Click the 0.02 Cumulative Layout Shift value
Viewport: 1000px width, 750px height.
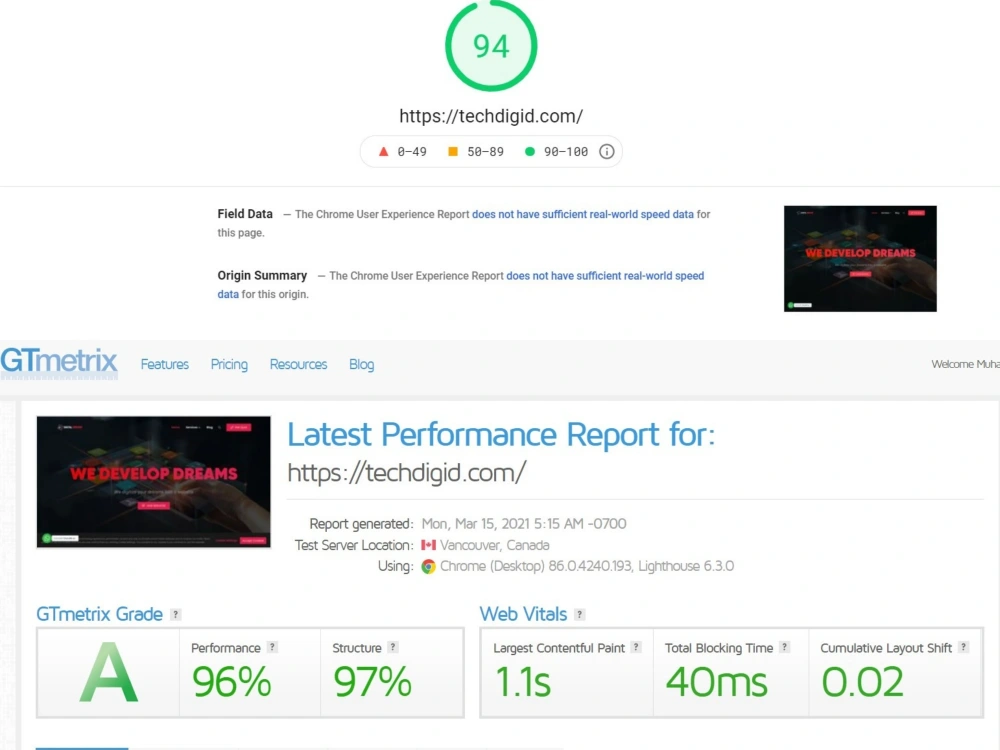(x=862, y=681)
